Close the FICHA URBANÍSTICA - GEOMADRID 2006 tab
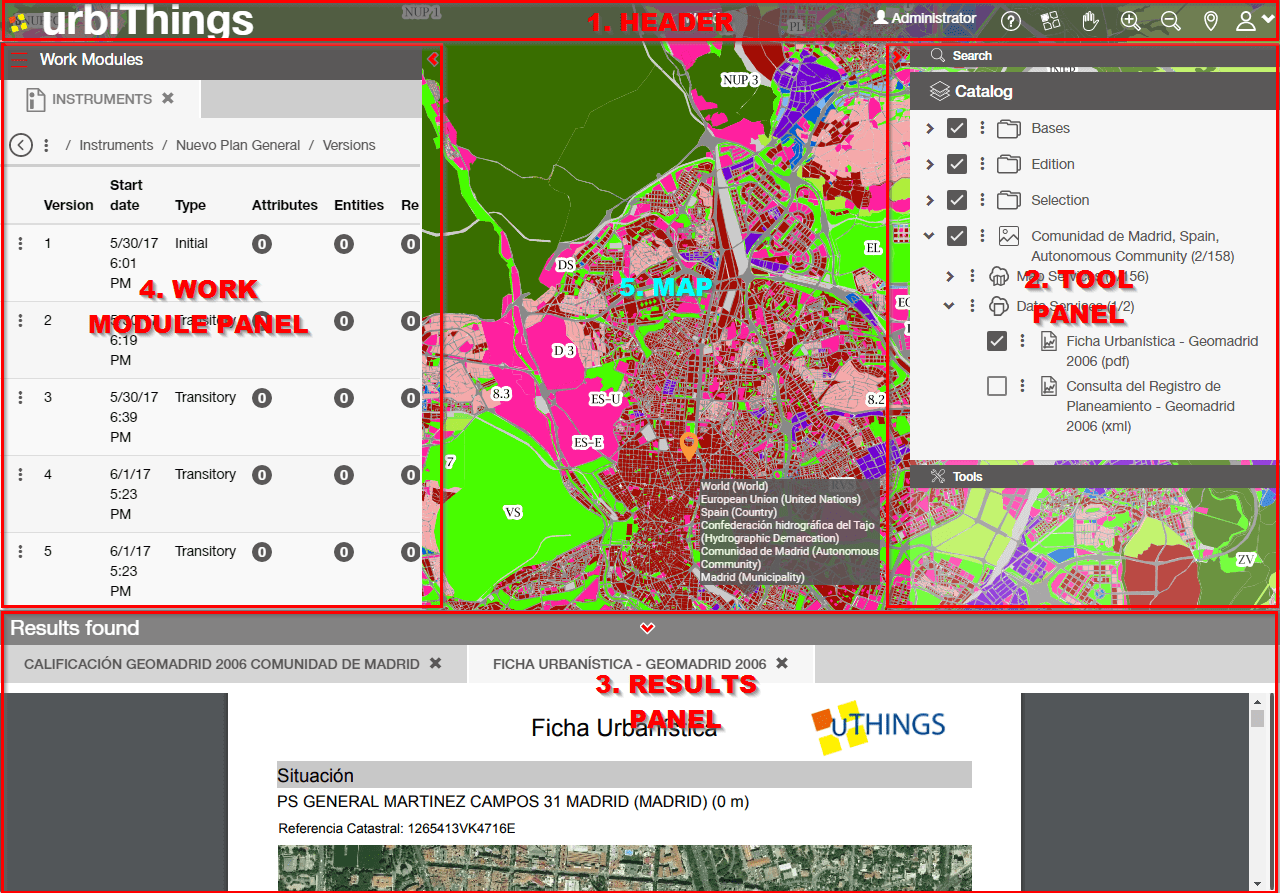This screenshot has height=893, width=1280. (x=782, y=663)
